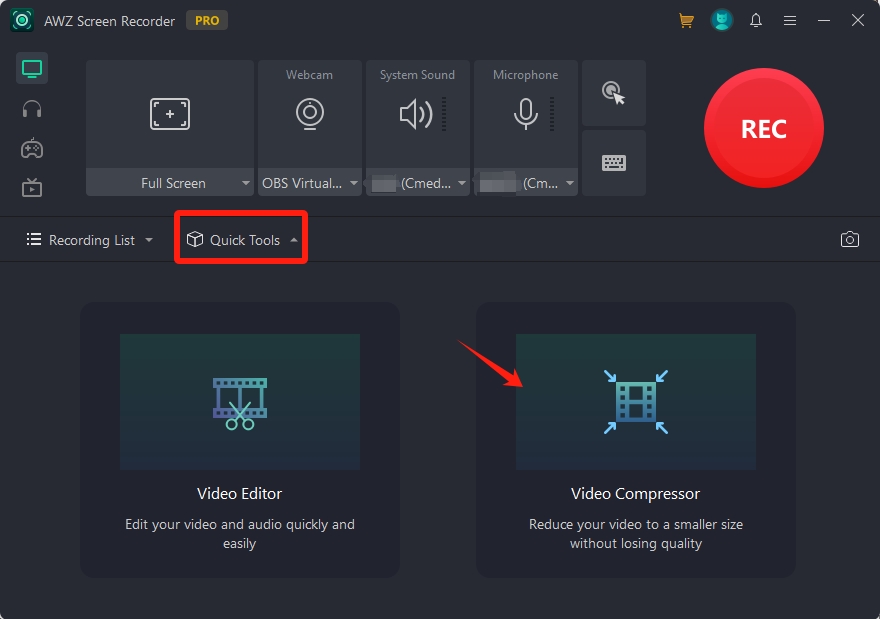Switch to audio recording headphones icon
The width and height of the screenshot is (880, 619).
[x=32, y=109]
